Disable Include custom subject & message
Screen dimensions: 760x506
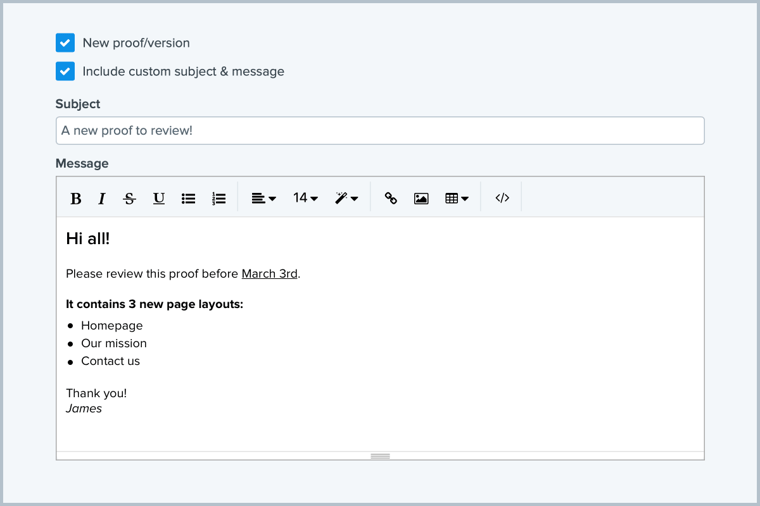click(65, 71)
